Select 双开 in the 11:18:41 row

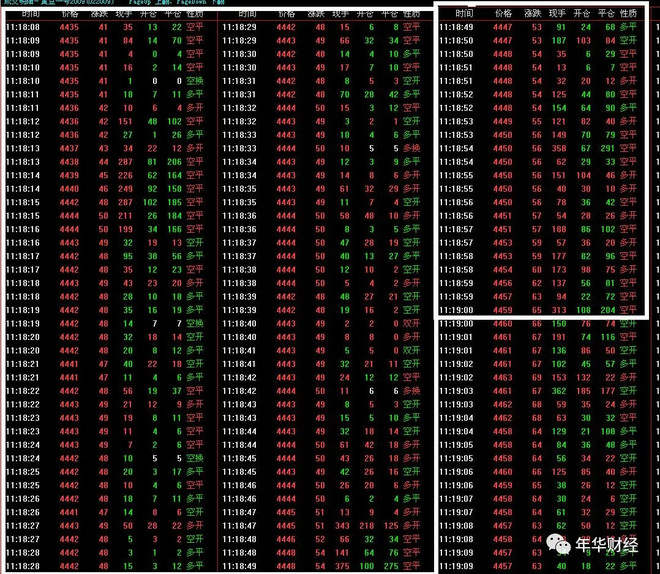411,351
